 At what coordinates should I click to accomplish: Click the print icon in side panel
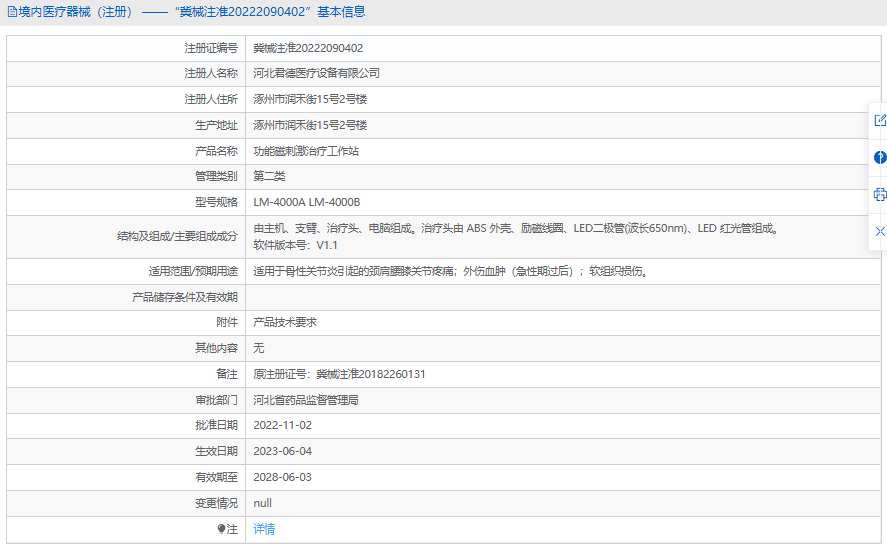880,195
